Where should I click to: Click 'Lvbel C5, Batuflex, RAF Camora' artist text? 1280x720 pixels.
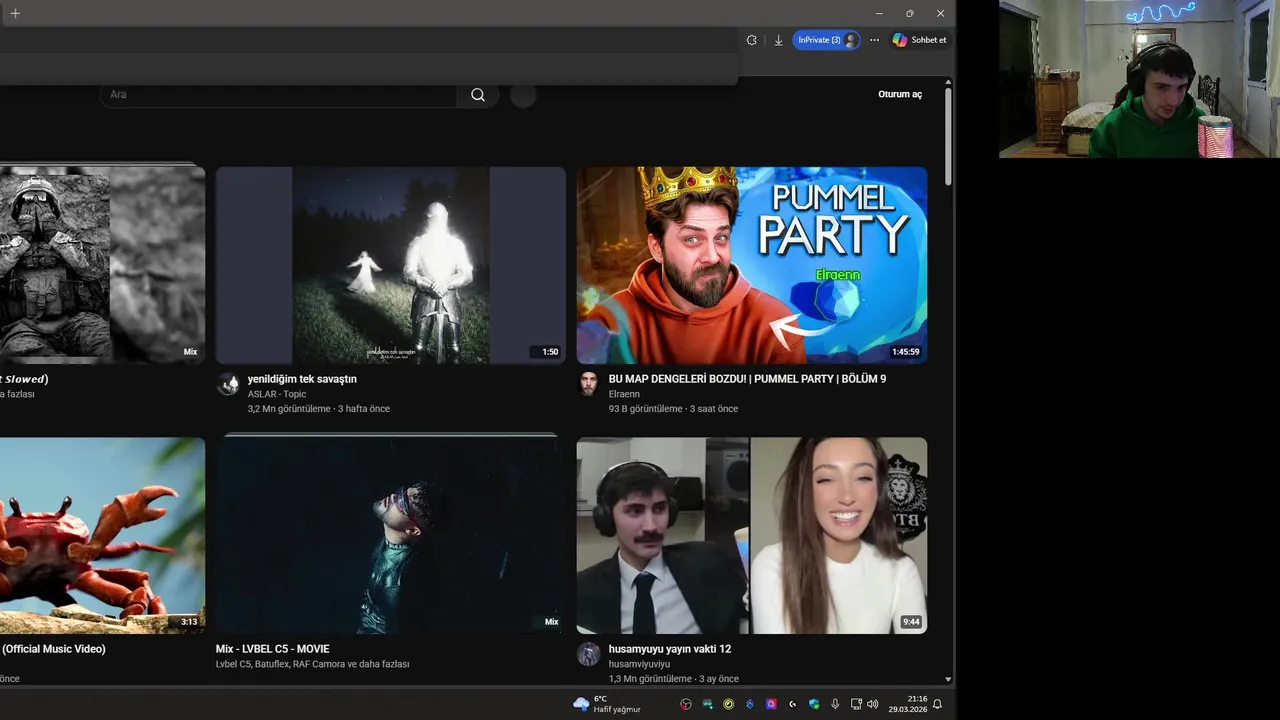[312, 664]
